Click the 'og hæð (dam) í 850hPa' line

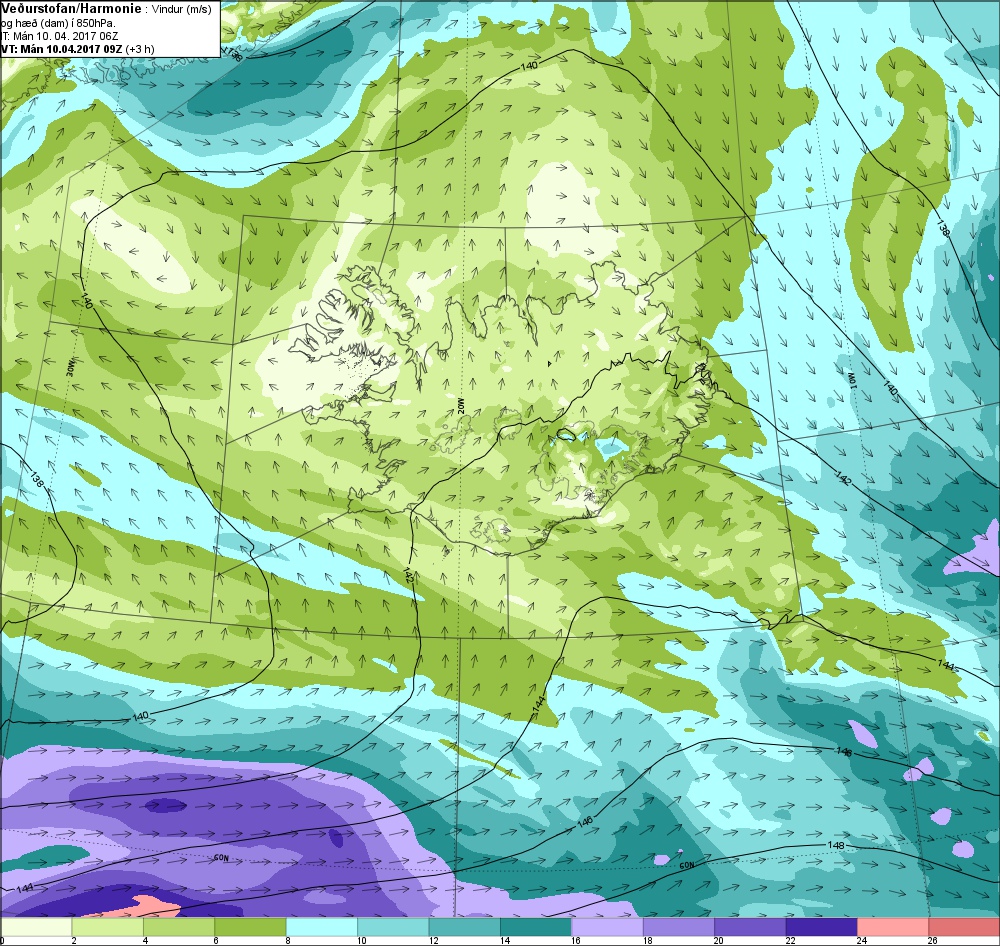click(x=58, y=23)
